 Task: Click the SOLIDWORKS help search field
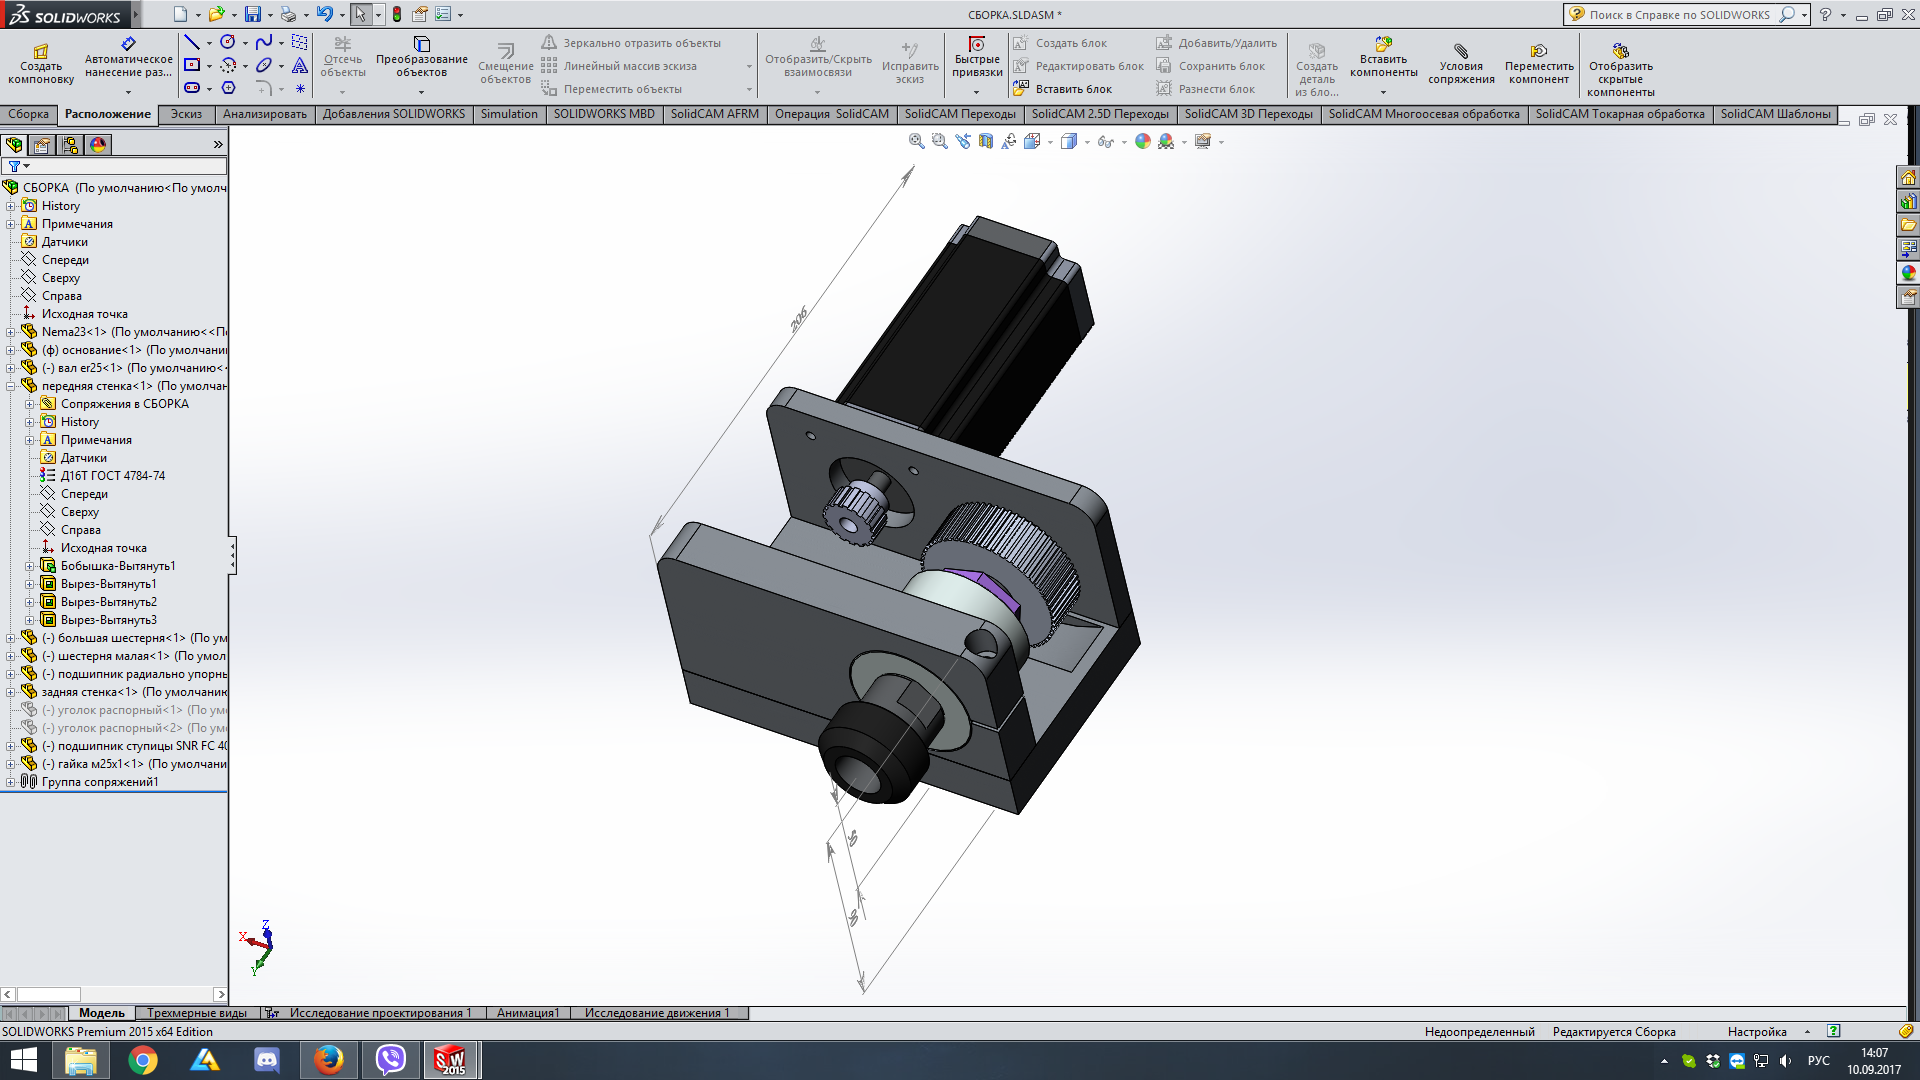[1680, 15]
